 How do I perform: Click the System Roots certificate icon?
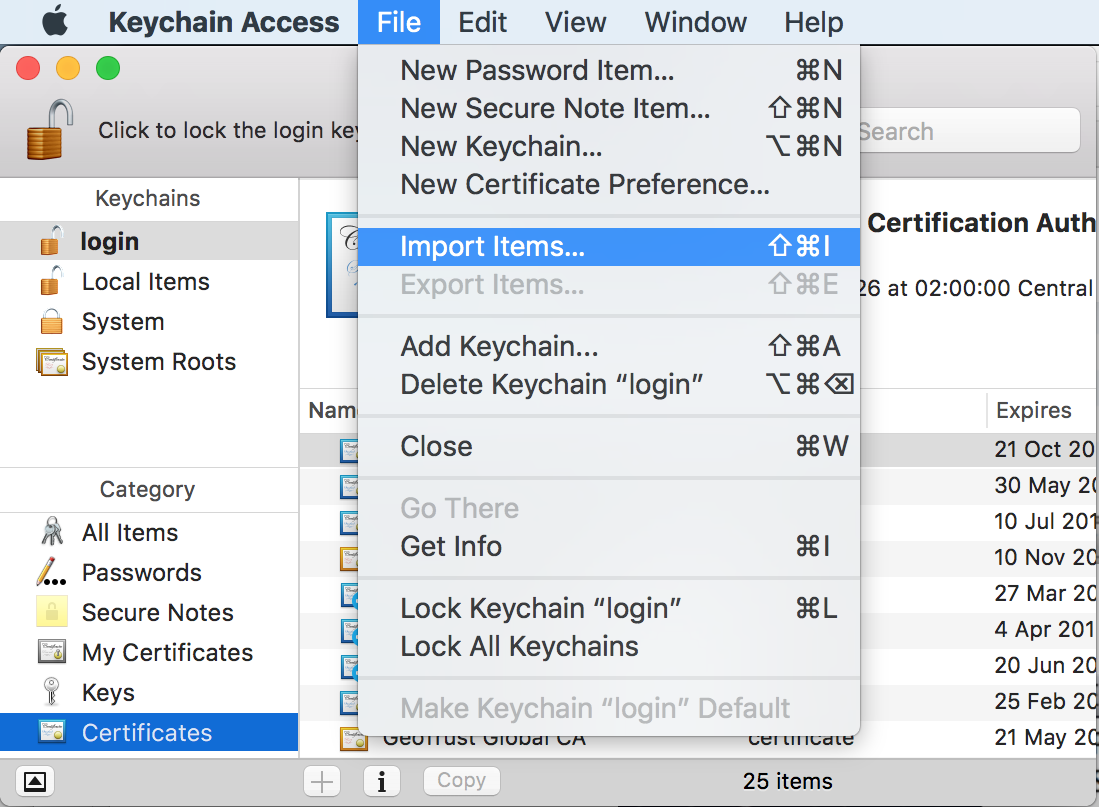coord(52,362)
